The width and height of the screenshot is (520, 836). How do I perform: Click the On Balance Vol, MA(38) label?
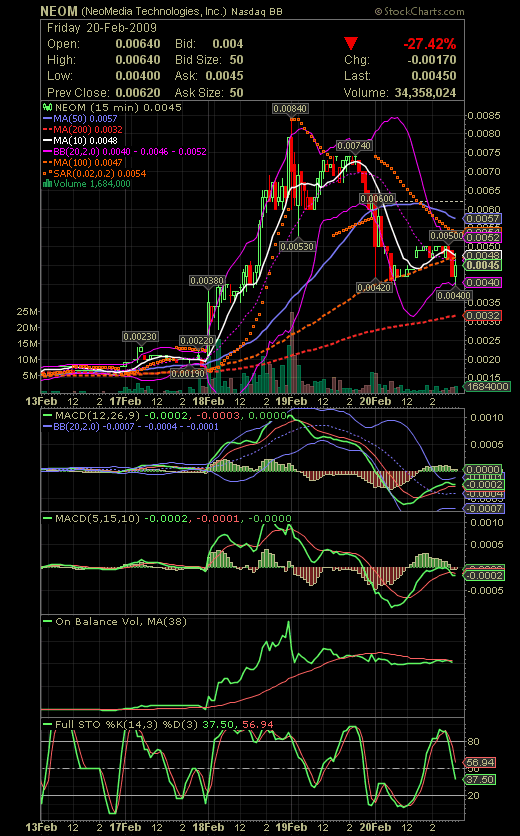(x=121, y=622)
